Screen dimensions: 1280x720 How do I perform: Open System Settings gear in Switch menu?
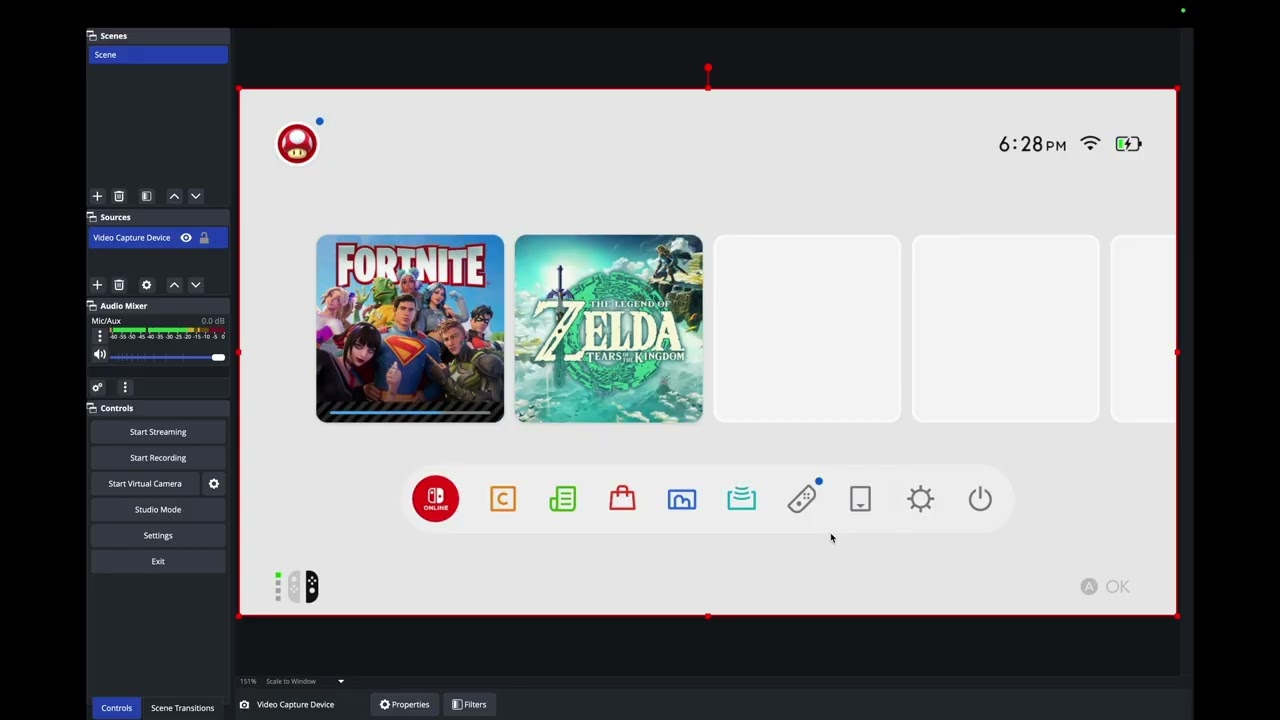921,499
